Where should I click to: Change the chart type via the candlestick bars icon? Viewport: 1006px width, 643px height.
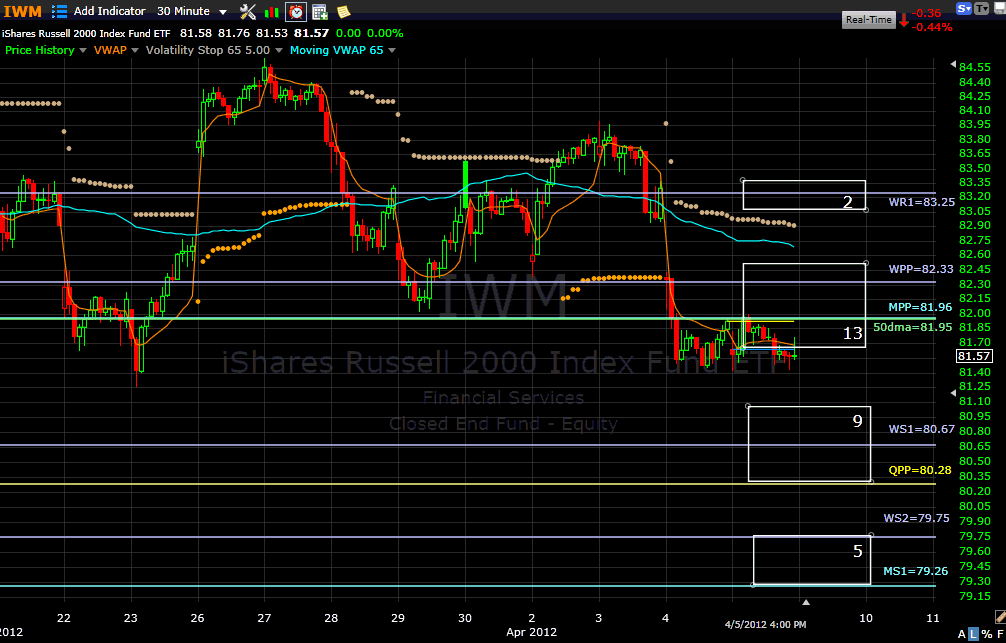[272, 12]
